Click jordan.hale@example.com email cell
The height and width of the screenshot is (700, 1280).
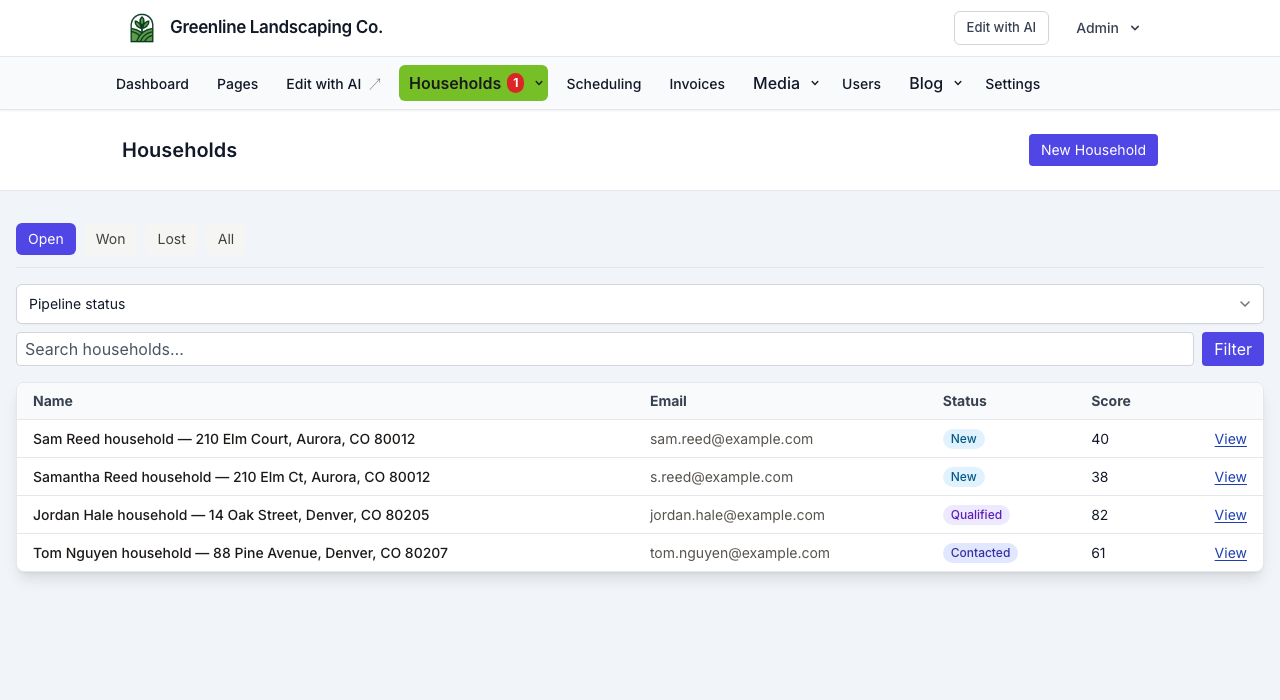(x=737, y=515)
